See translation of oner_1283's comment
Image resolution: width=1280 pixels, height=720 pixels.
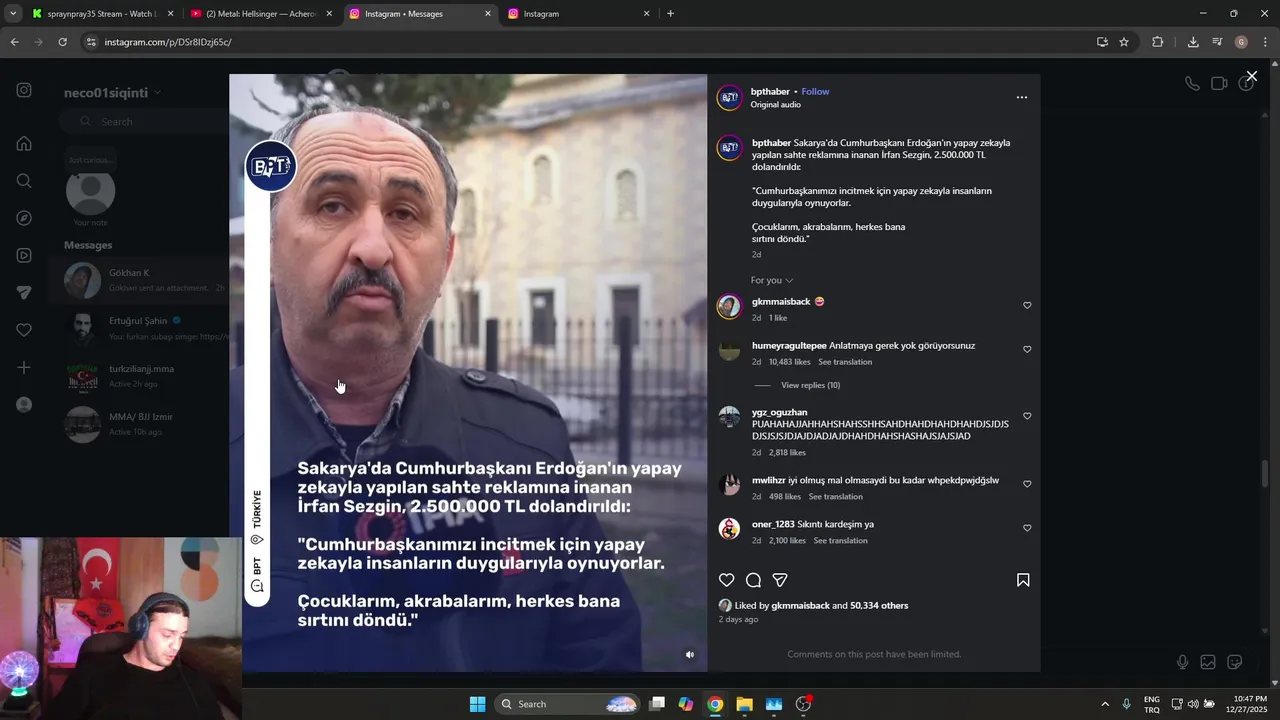840,541
